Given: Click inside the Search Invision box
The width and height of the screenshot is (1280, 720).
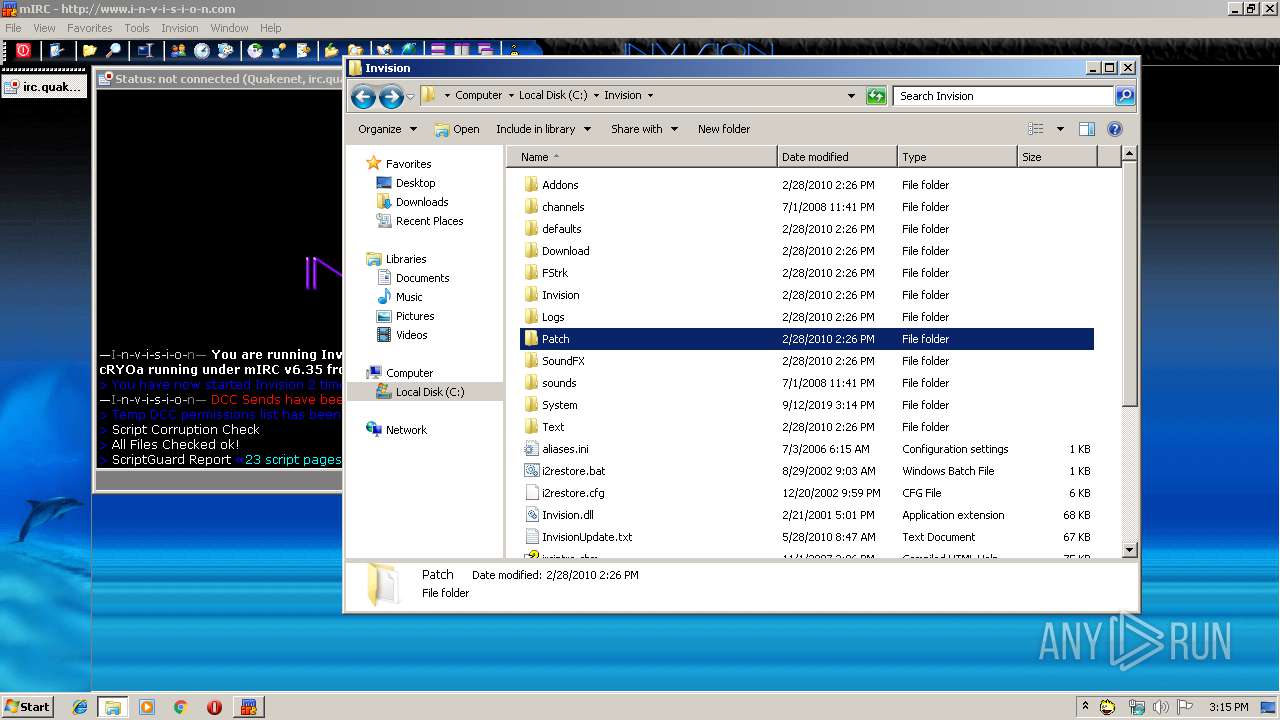Looking at the screenshot, I should 1003,96.
